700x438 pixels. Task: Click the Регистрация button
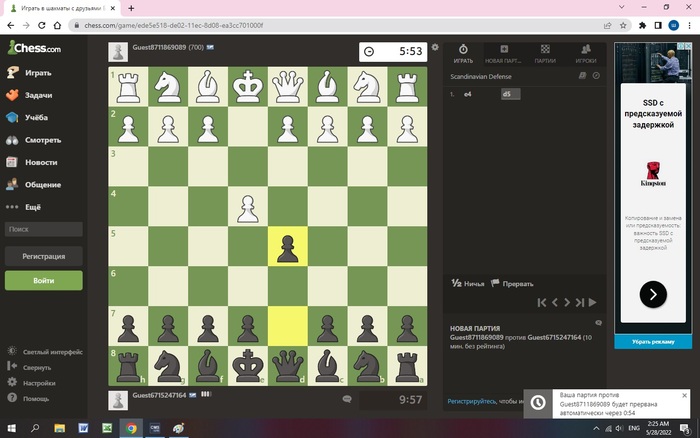pyautogui.click(x=43, y=256)
